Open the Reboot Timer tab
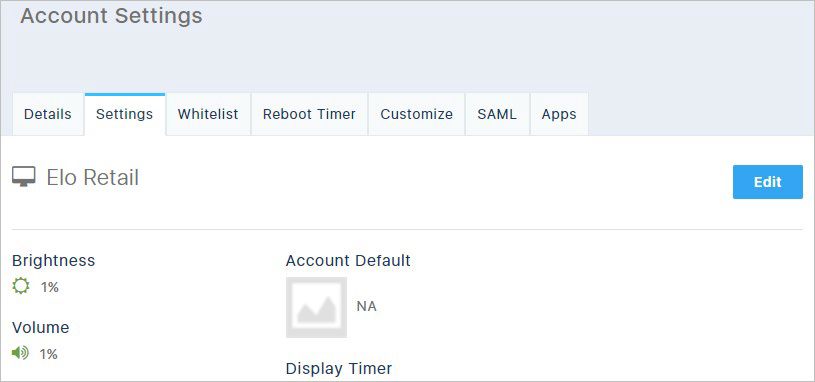The height and width of the screenshot is (382, 815). [309, 114]
